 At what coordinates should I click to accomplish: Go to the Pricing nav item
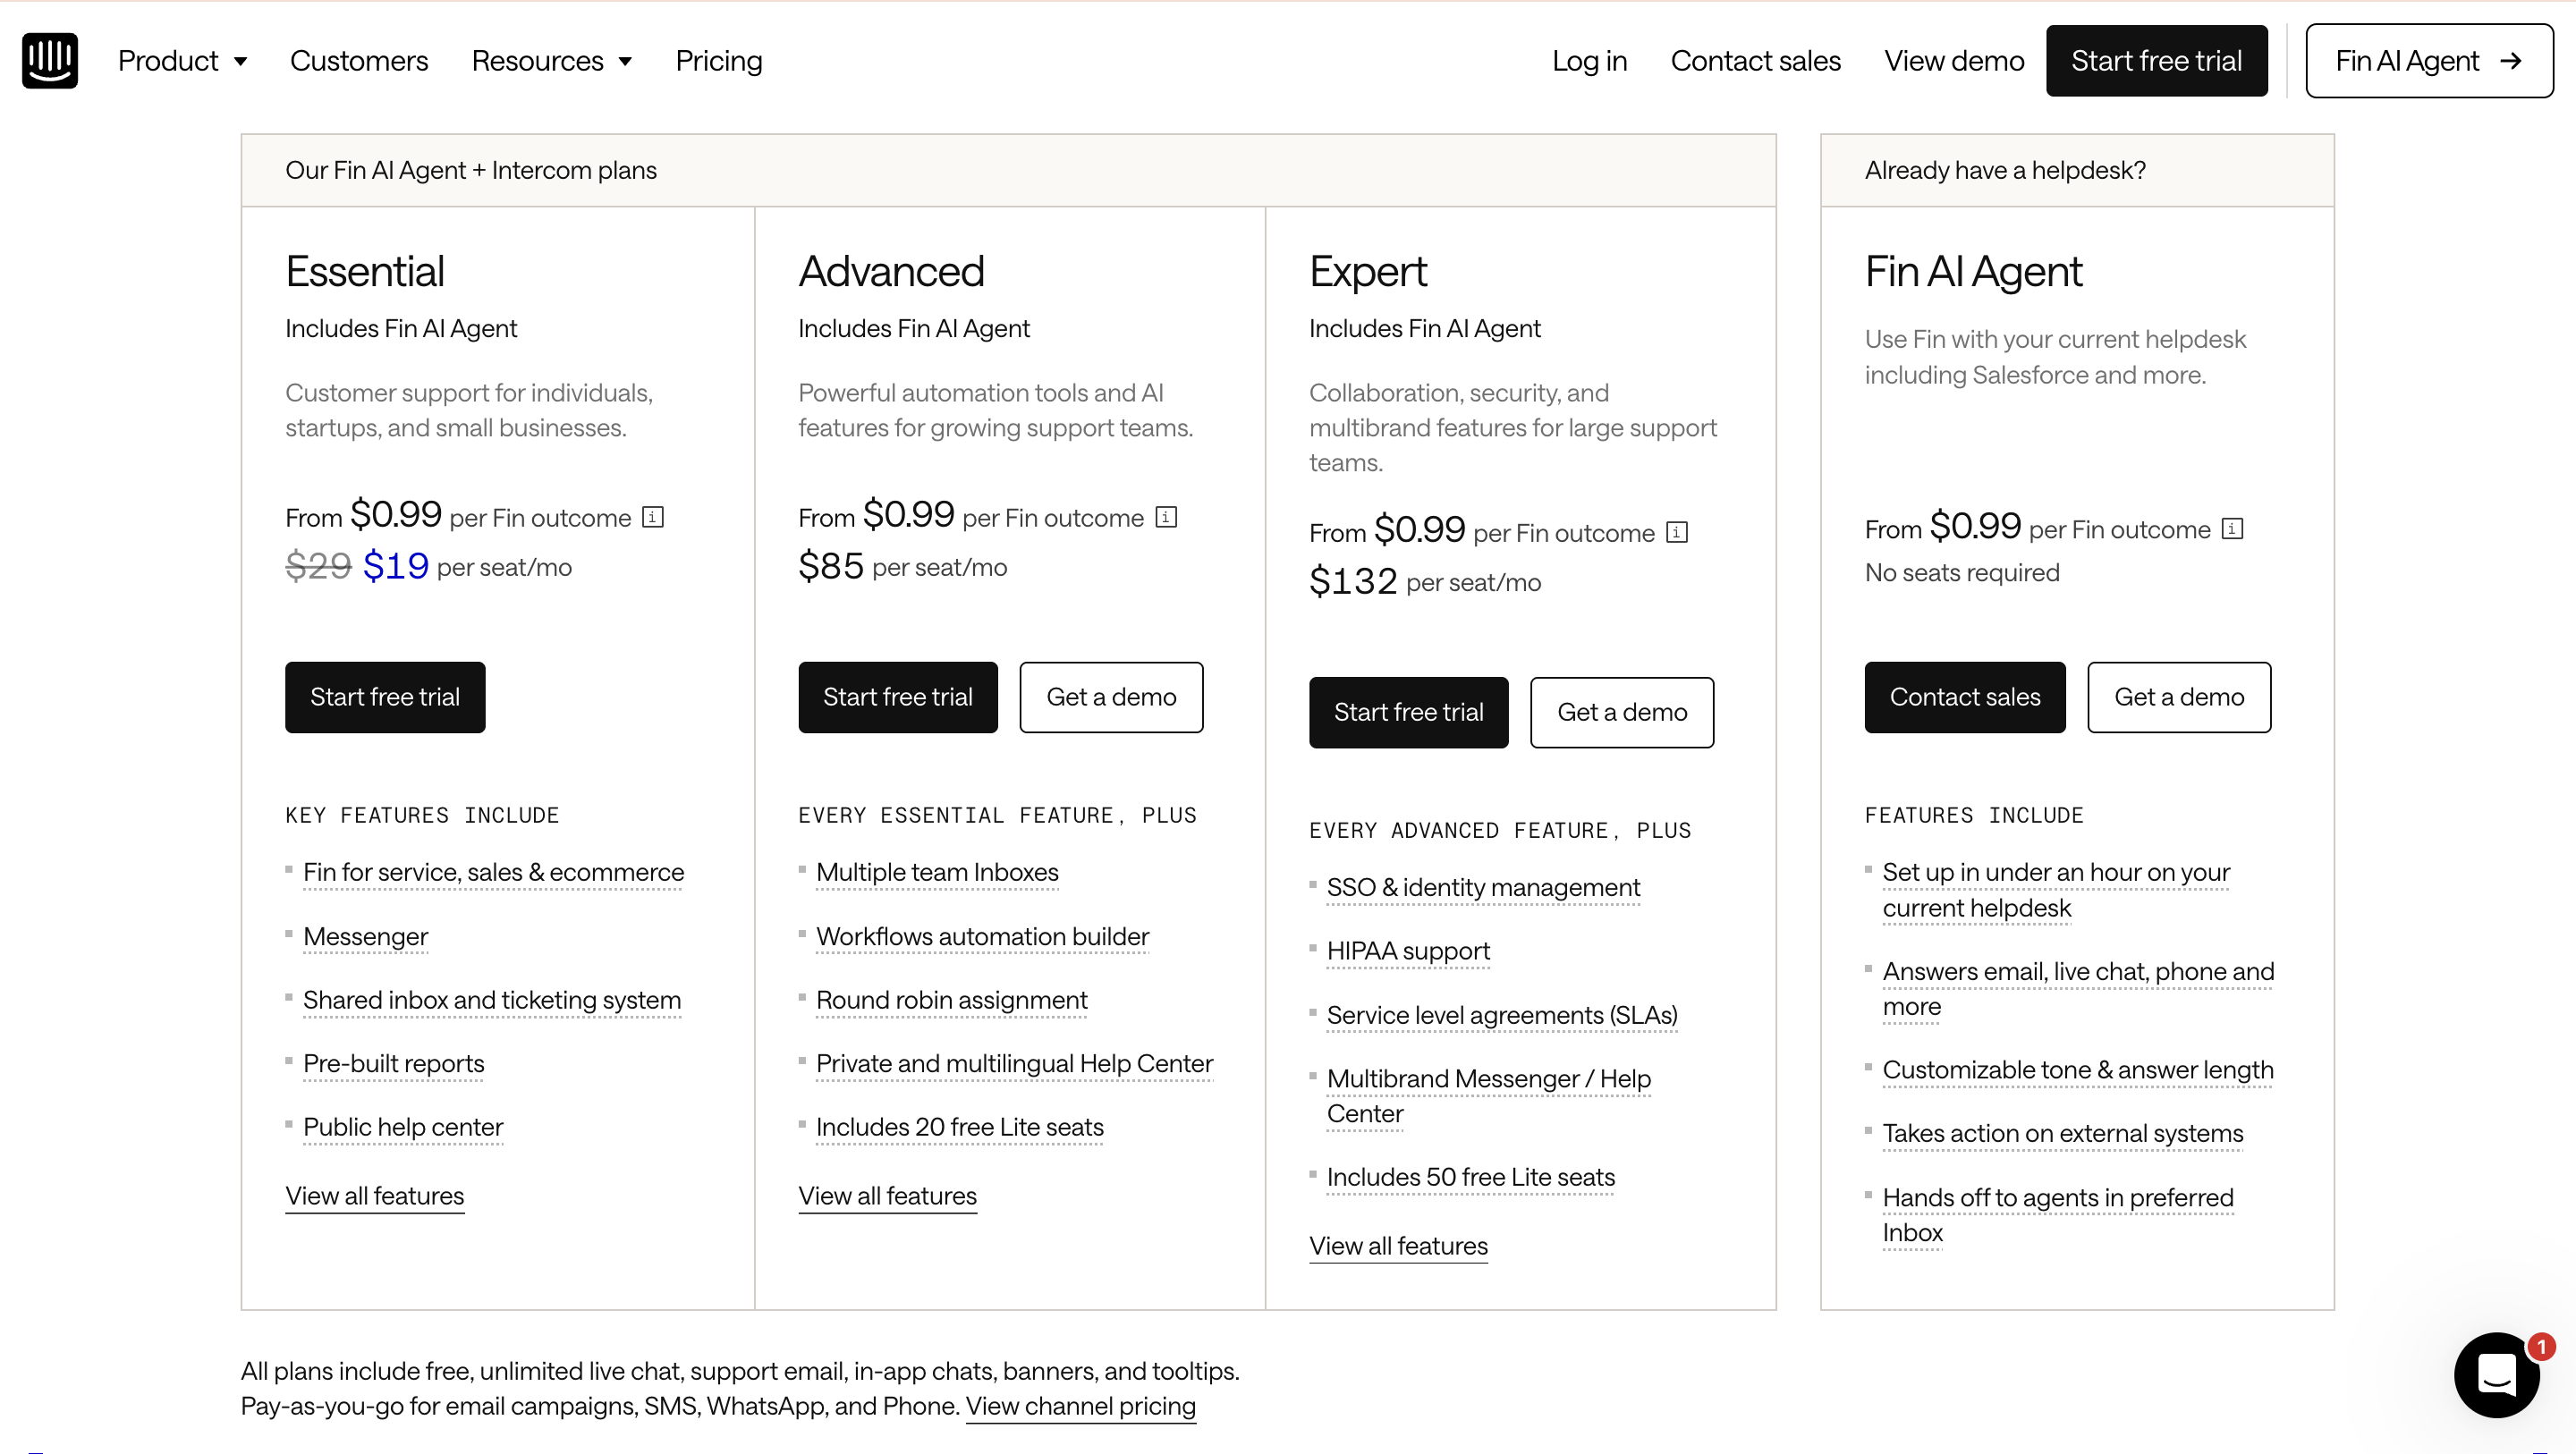coord(719,61)
